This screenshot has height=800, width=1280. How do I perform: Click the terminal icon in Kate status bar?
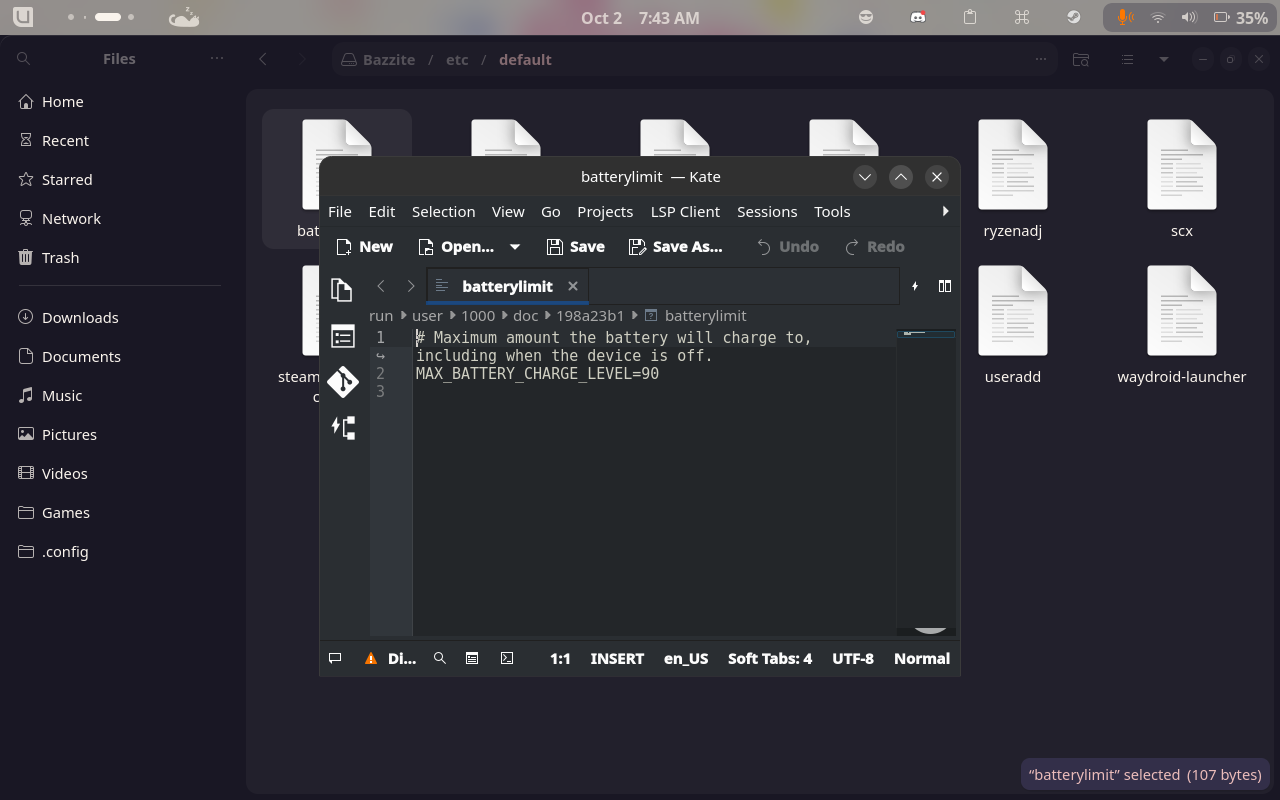point(507,658)
